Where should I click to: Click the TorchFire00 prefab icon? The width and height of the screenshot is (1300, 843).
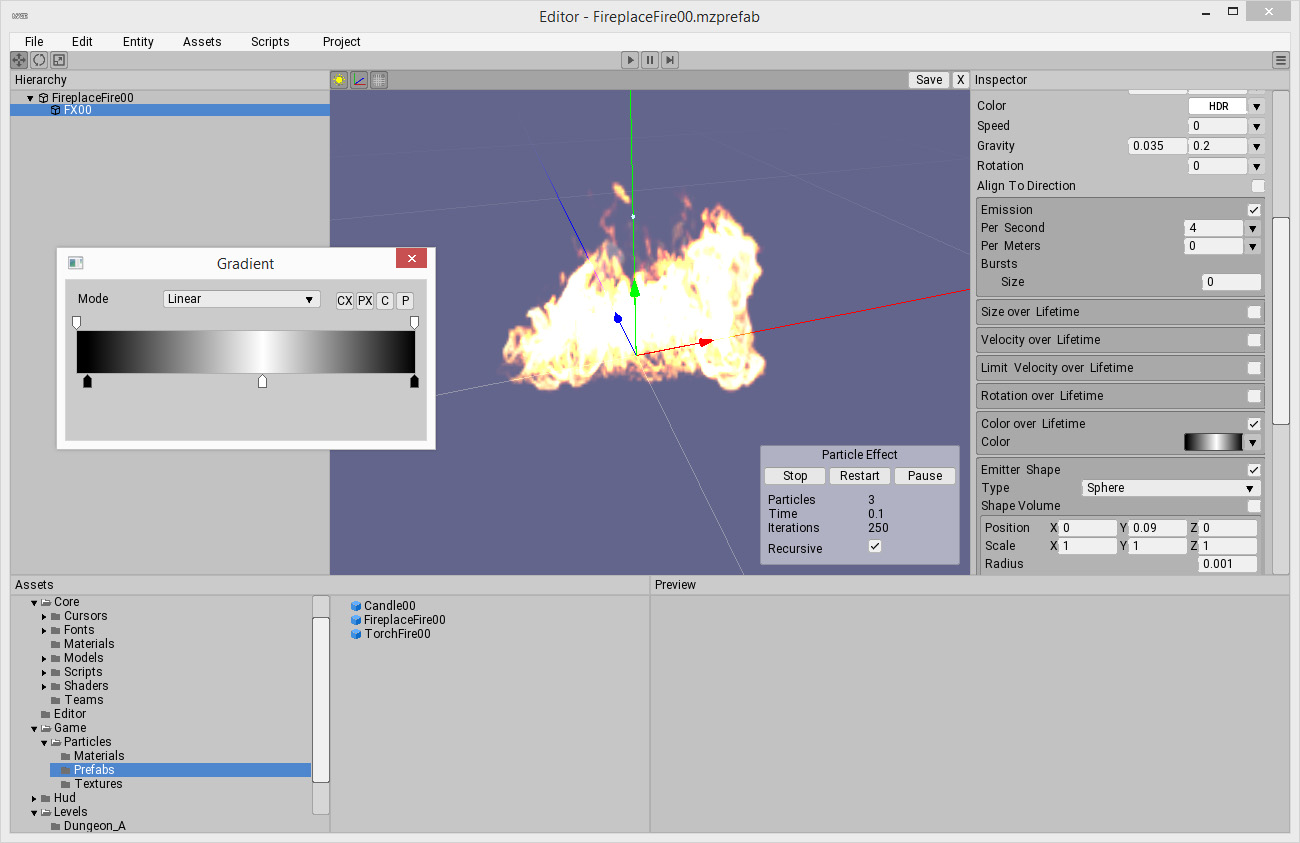pyautogui.click(x=356, y=634)
